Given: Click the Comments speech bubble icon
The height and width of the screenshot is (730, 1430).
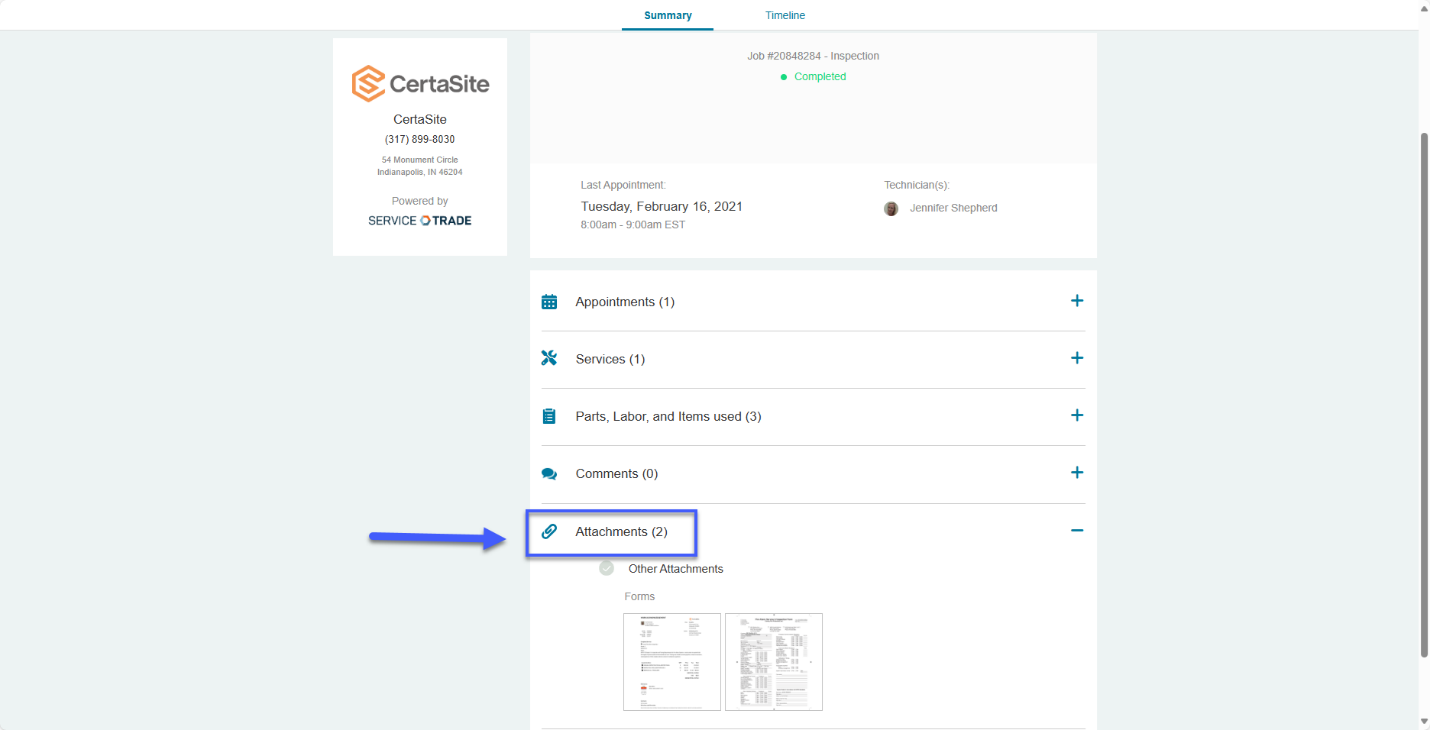Looking at the screenshot, I should 549,472.
